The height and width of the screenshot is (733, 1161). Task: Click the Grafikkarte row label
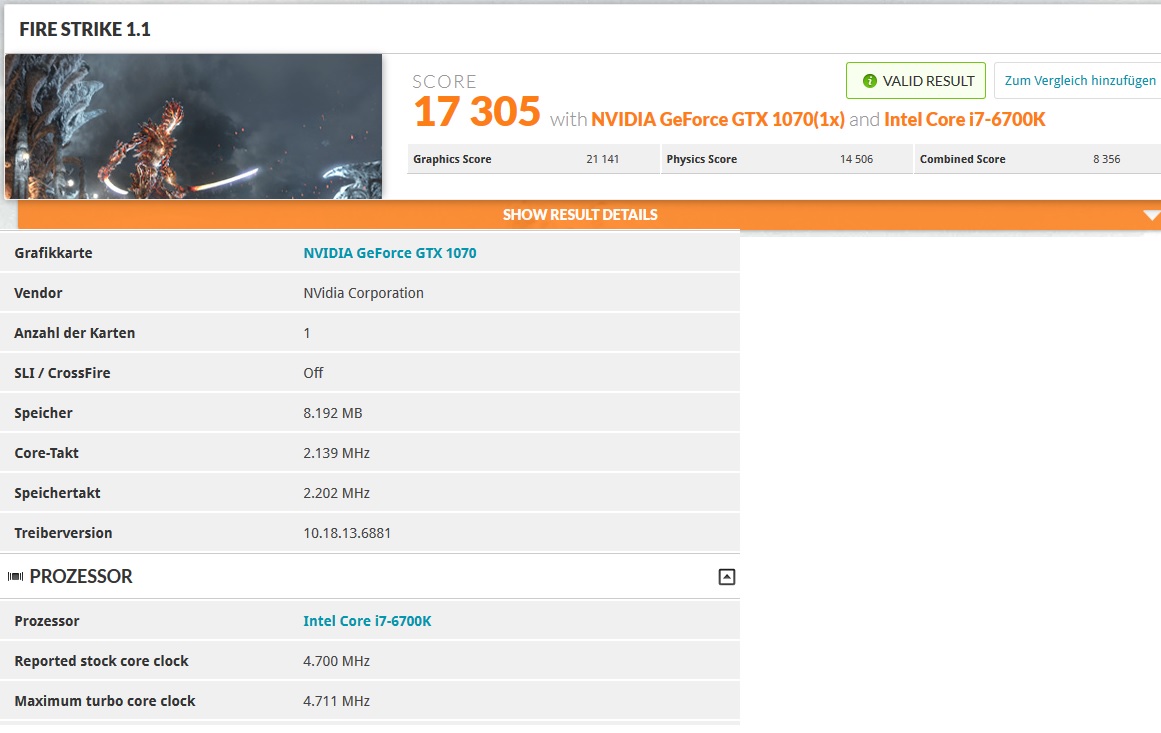click(x=53, y=253)
